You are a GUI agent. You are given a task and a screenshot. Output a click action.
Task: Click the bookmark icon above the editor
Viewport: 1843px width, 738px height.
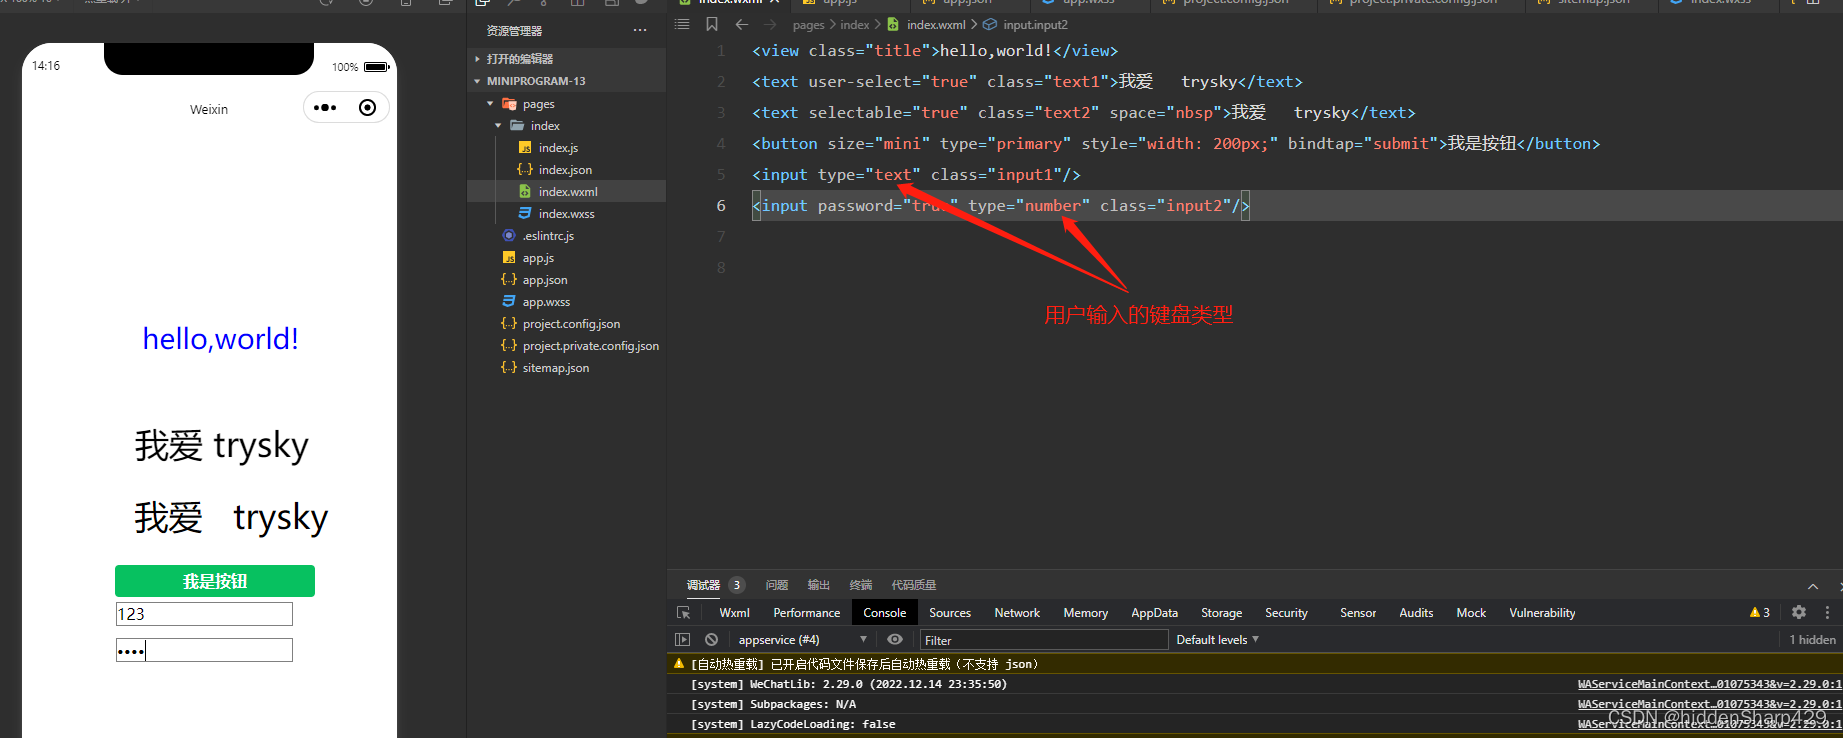click(x=712, y=24)
